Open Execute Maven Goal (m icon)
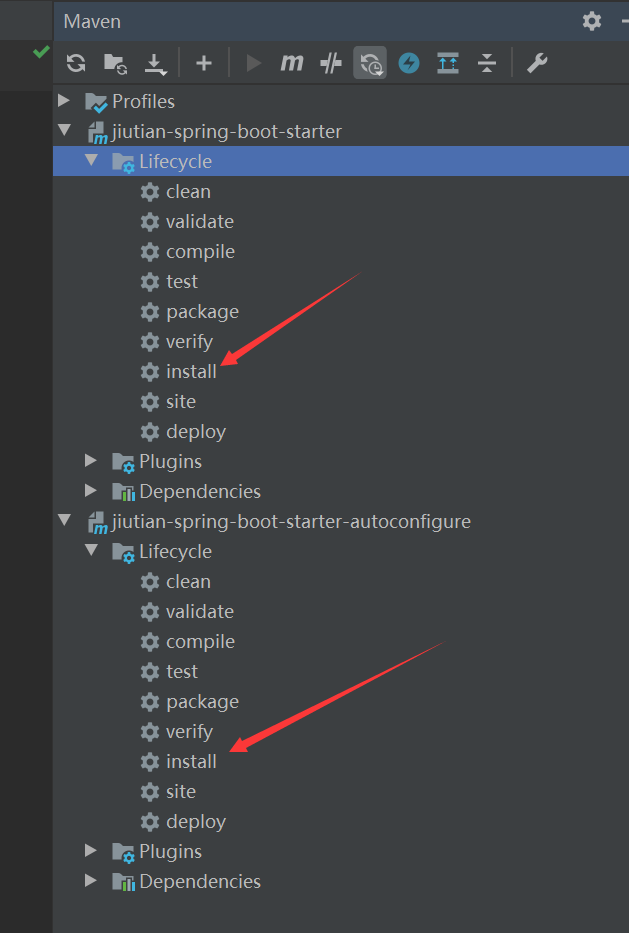 click(291, 64)
